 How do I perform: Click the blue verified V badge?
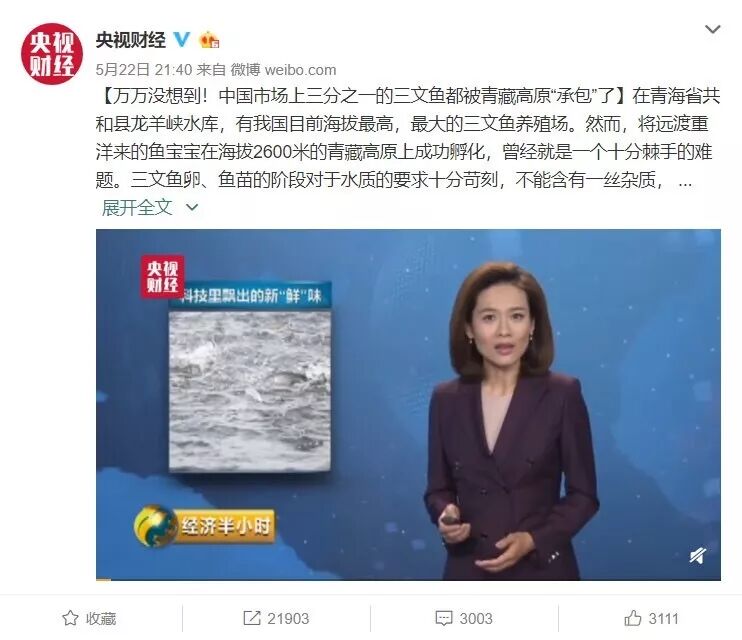[x=182, y=39]
